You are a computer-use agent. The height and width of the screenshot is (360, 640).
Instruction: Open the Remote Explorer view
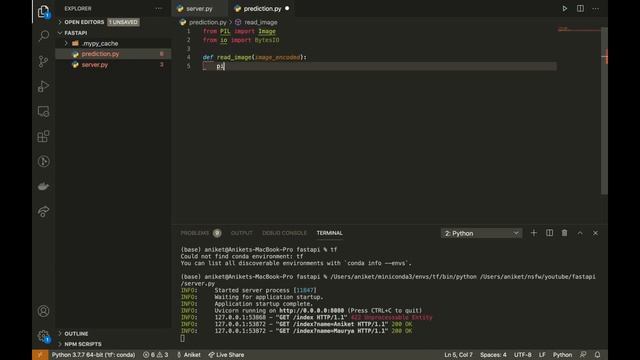point(43,111)
